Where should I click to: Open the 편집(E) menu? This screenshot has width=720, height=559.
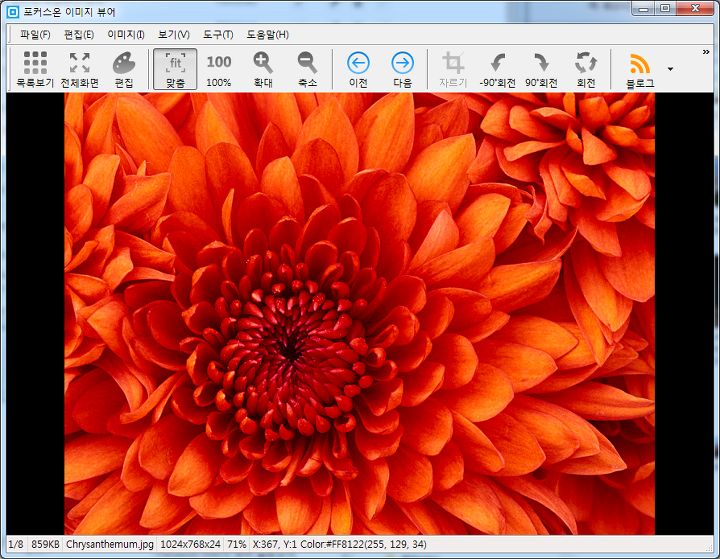79,34
